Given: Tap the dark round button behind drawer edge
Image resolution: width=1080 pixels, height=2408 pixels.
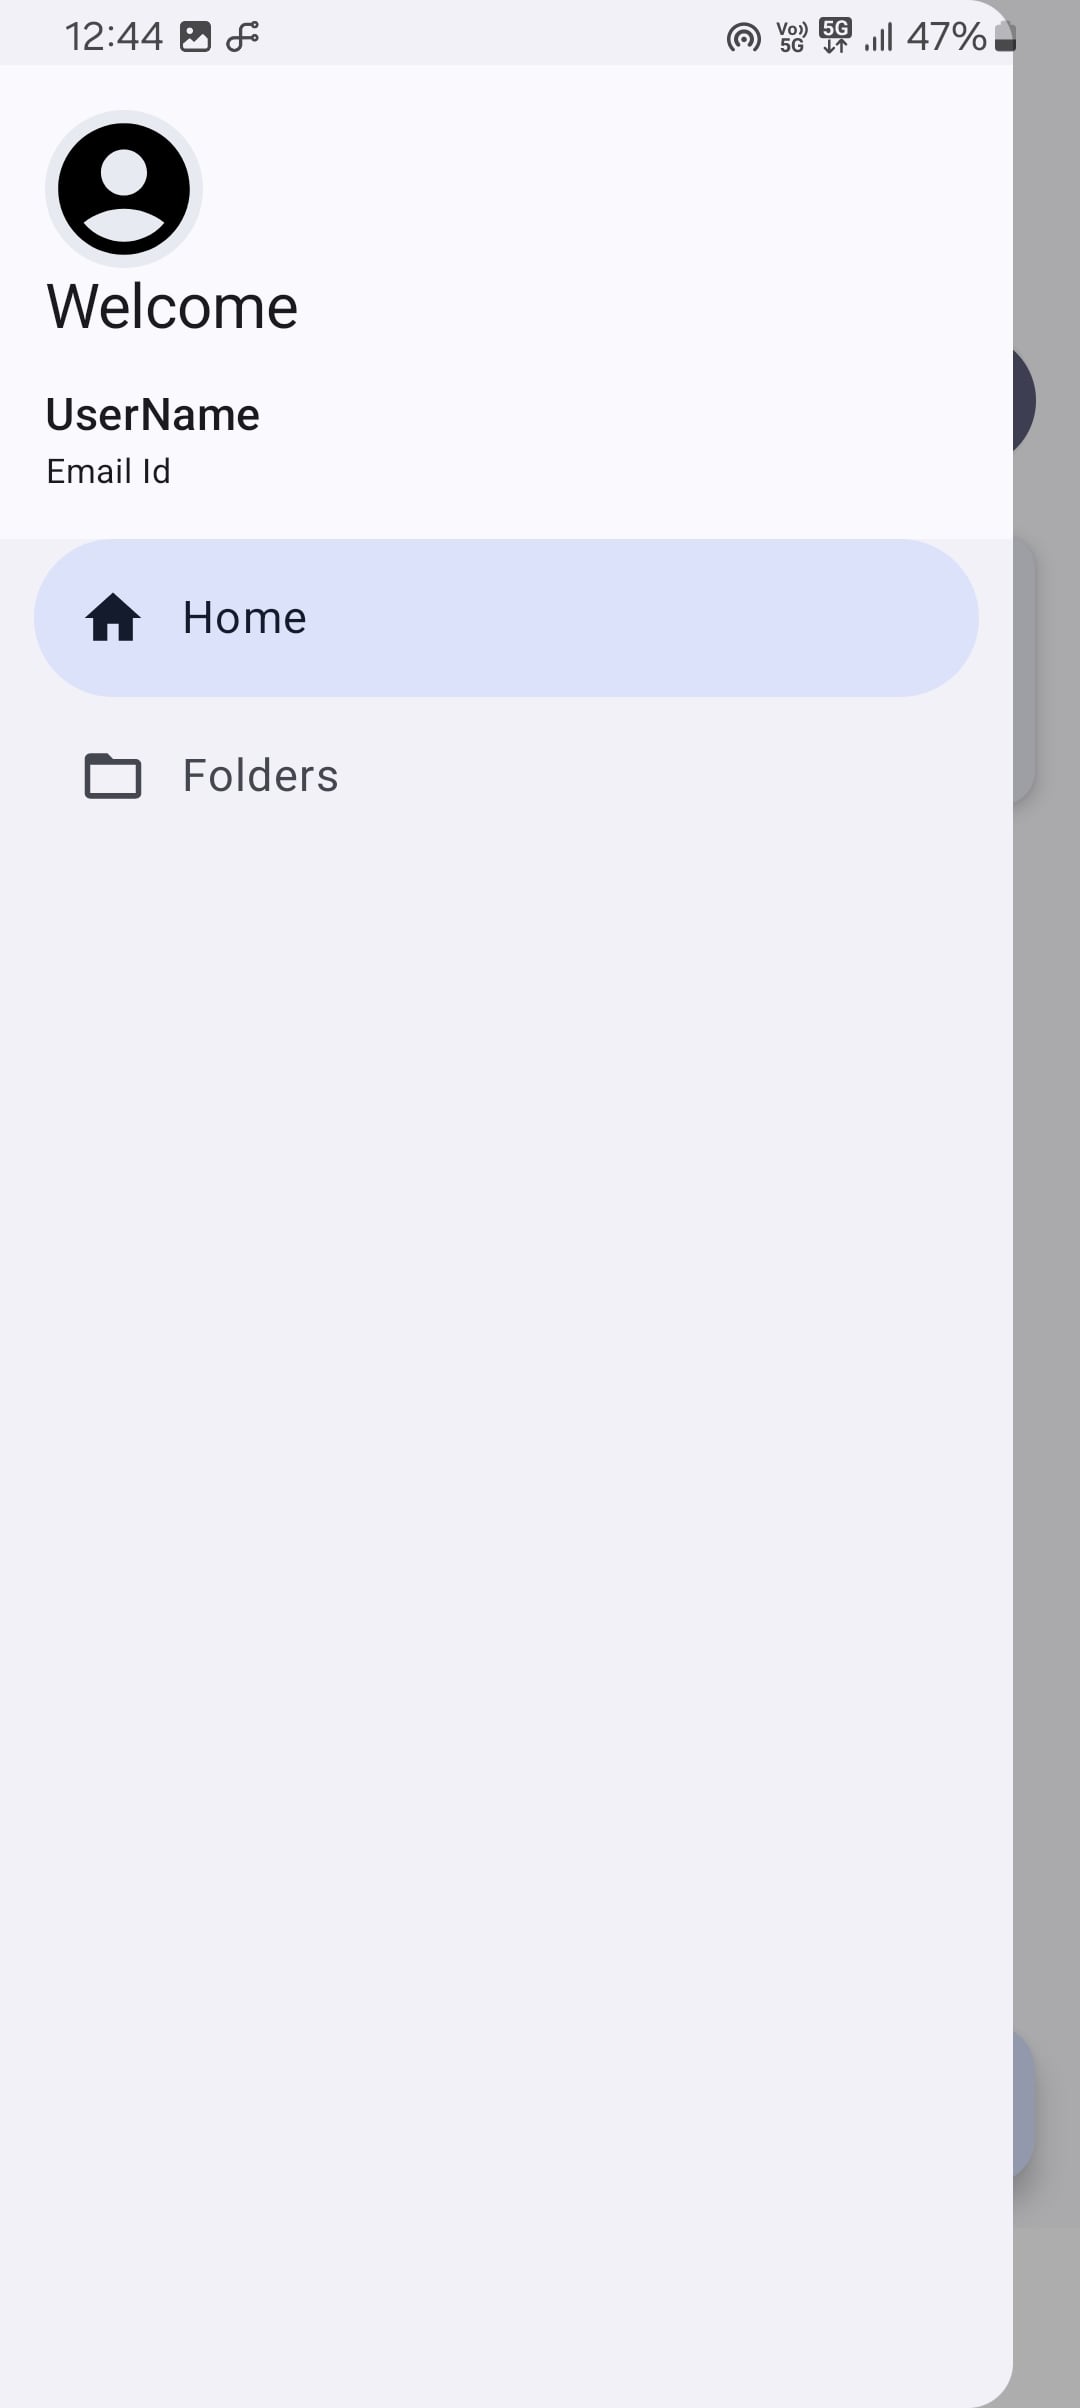Looking at the screenshot, I should (x=1024, y=400).
